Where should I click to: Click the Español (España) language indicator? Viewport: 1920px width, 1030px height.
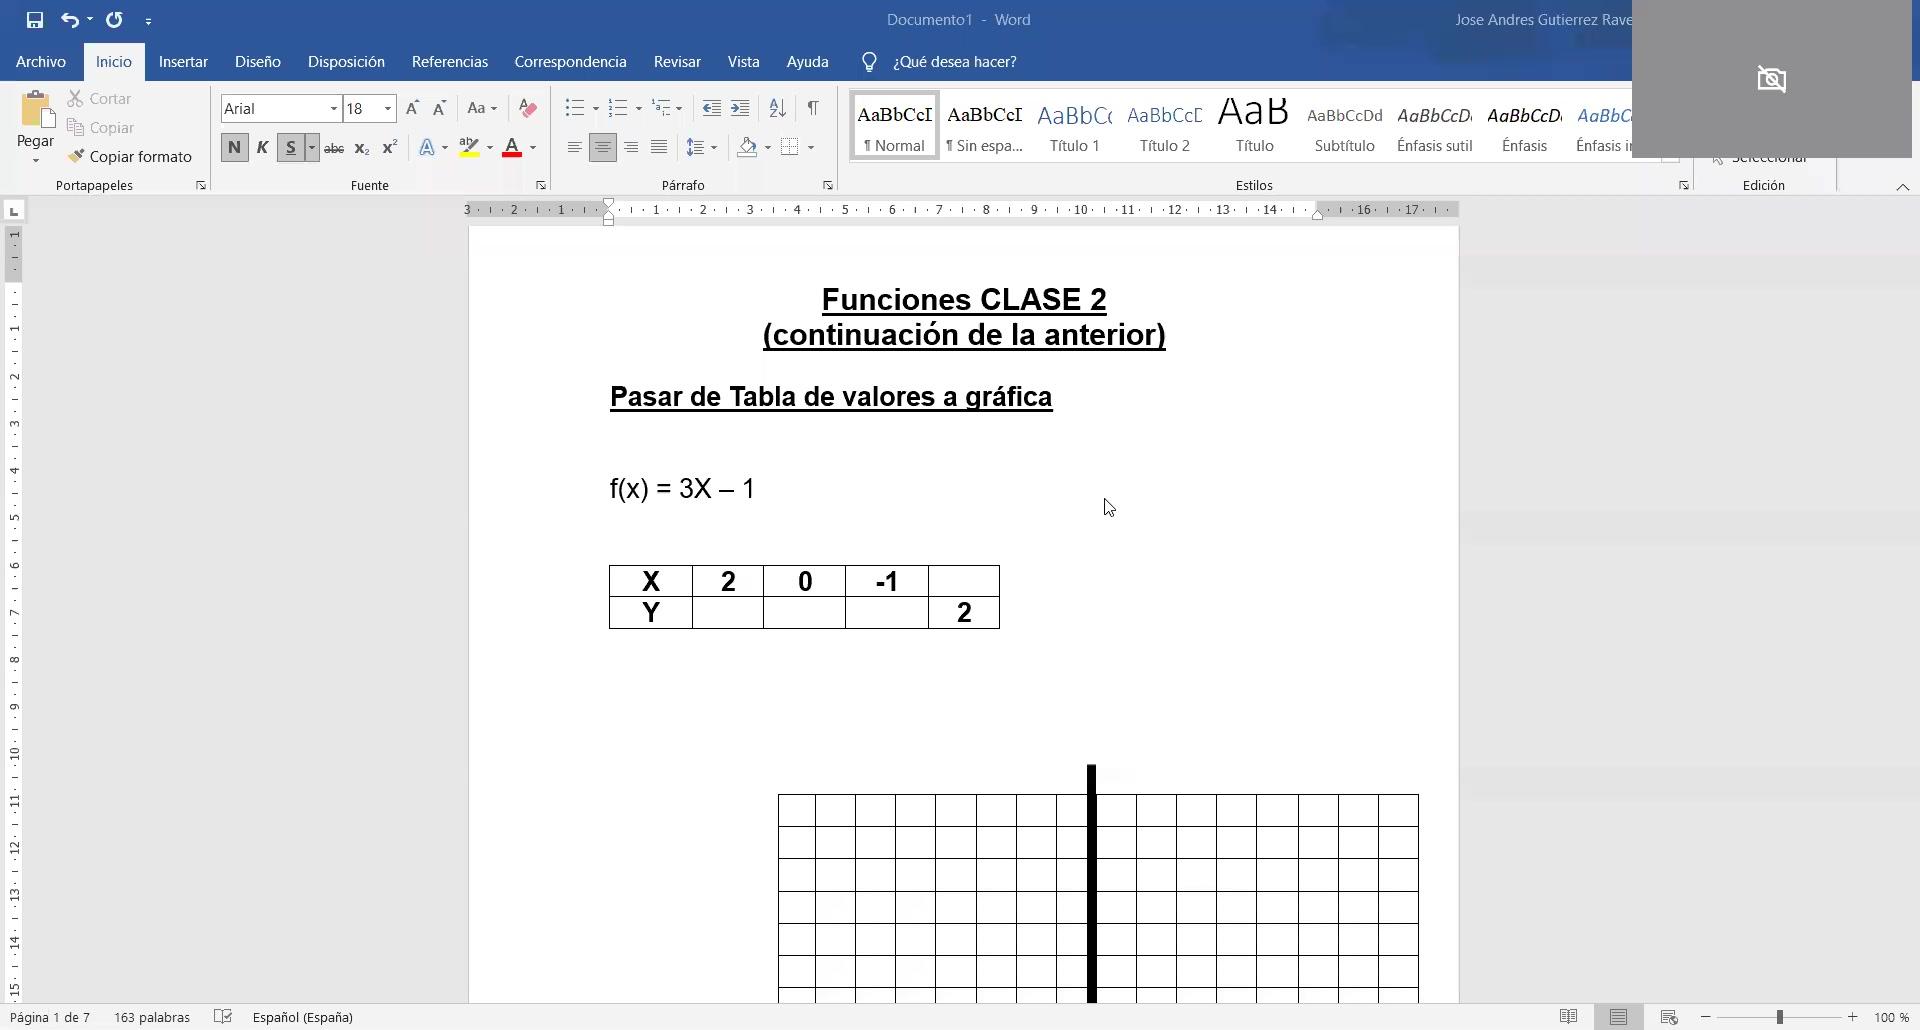point(303,1018)
